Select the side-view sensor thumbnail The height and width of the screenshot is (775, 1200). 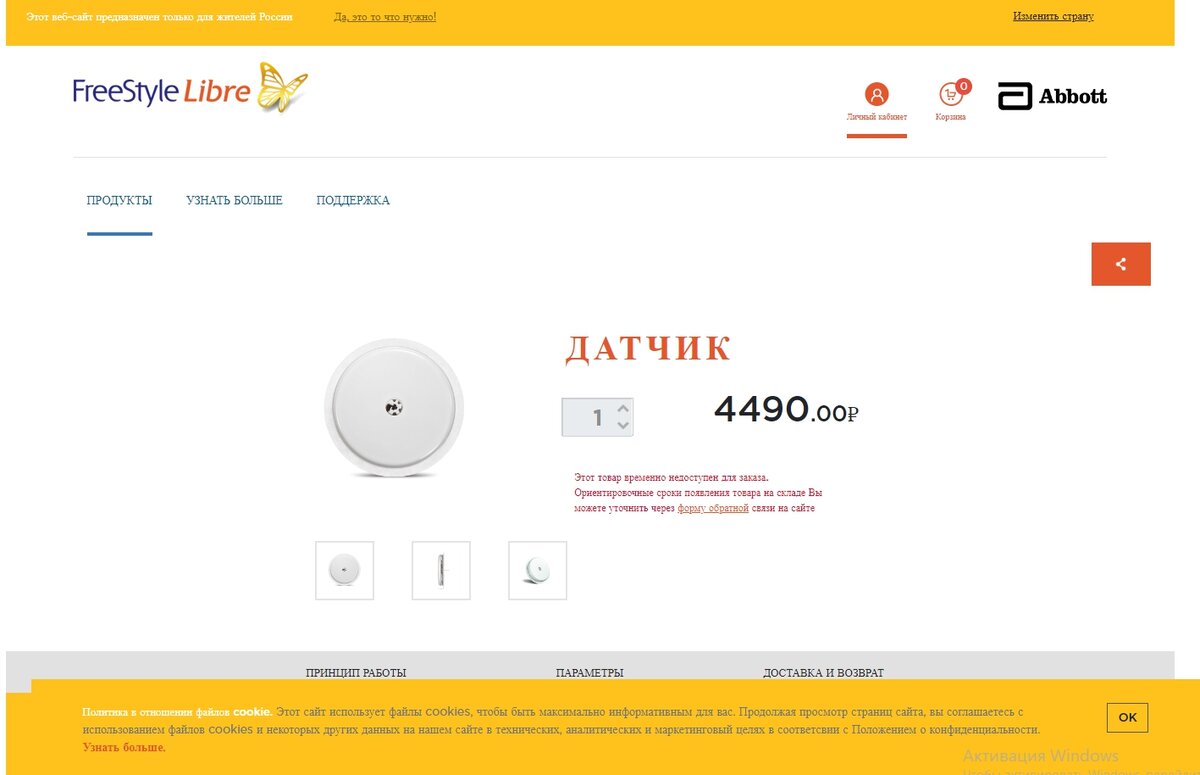point(441,570)
